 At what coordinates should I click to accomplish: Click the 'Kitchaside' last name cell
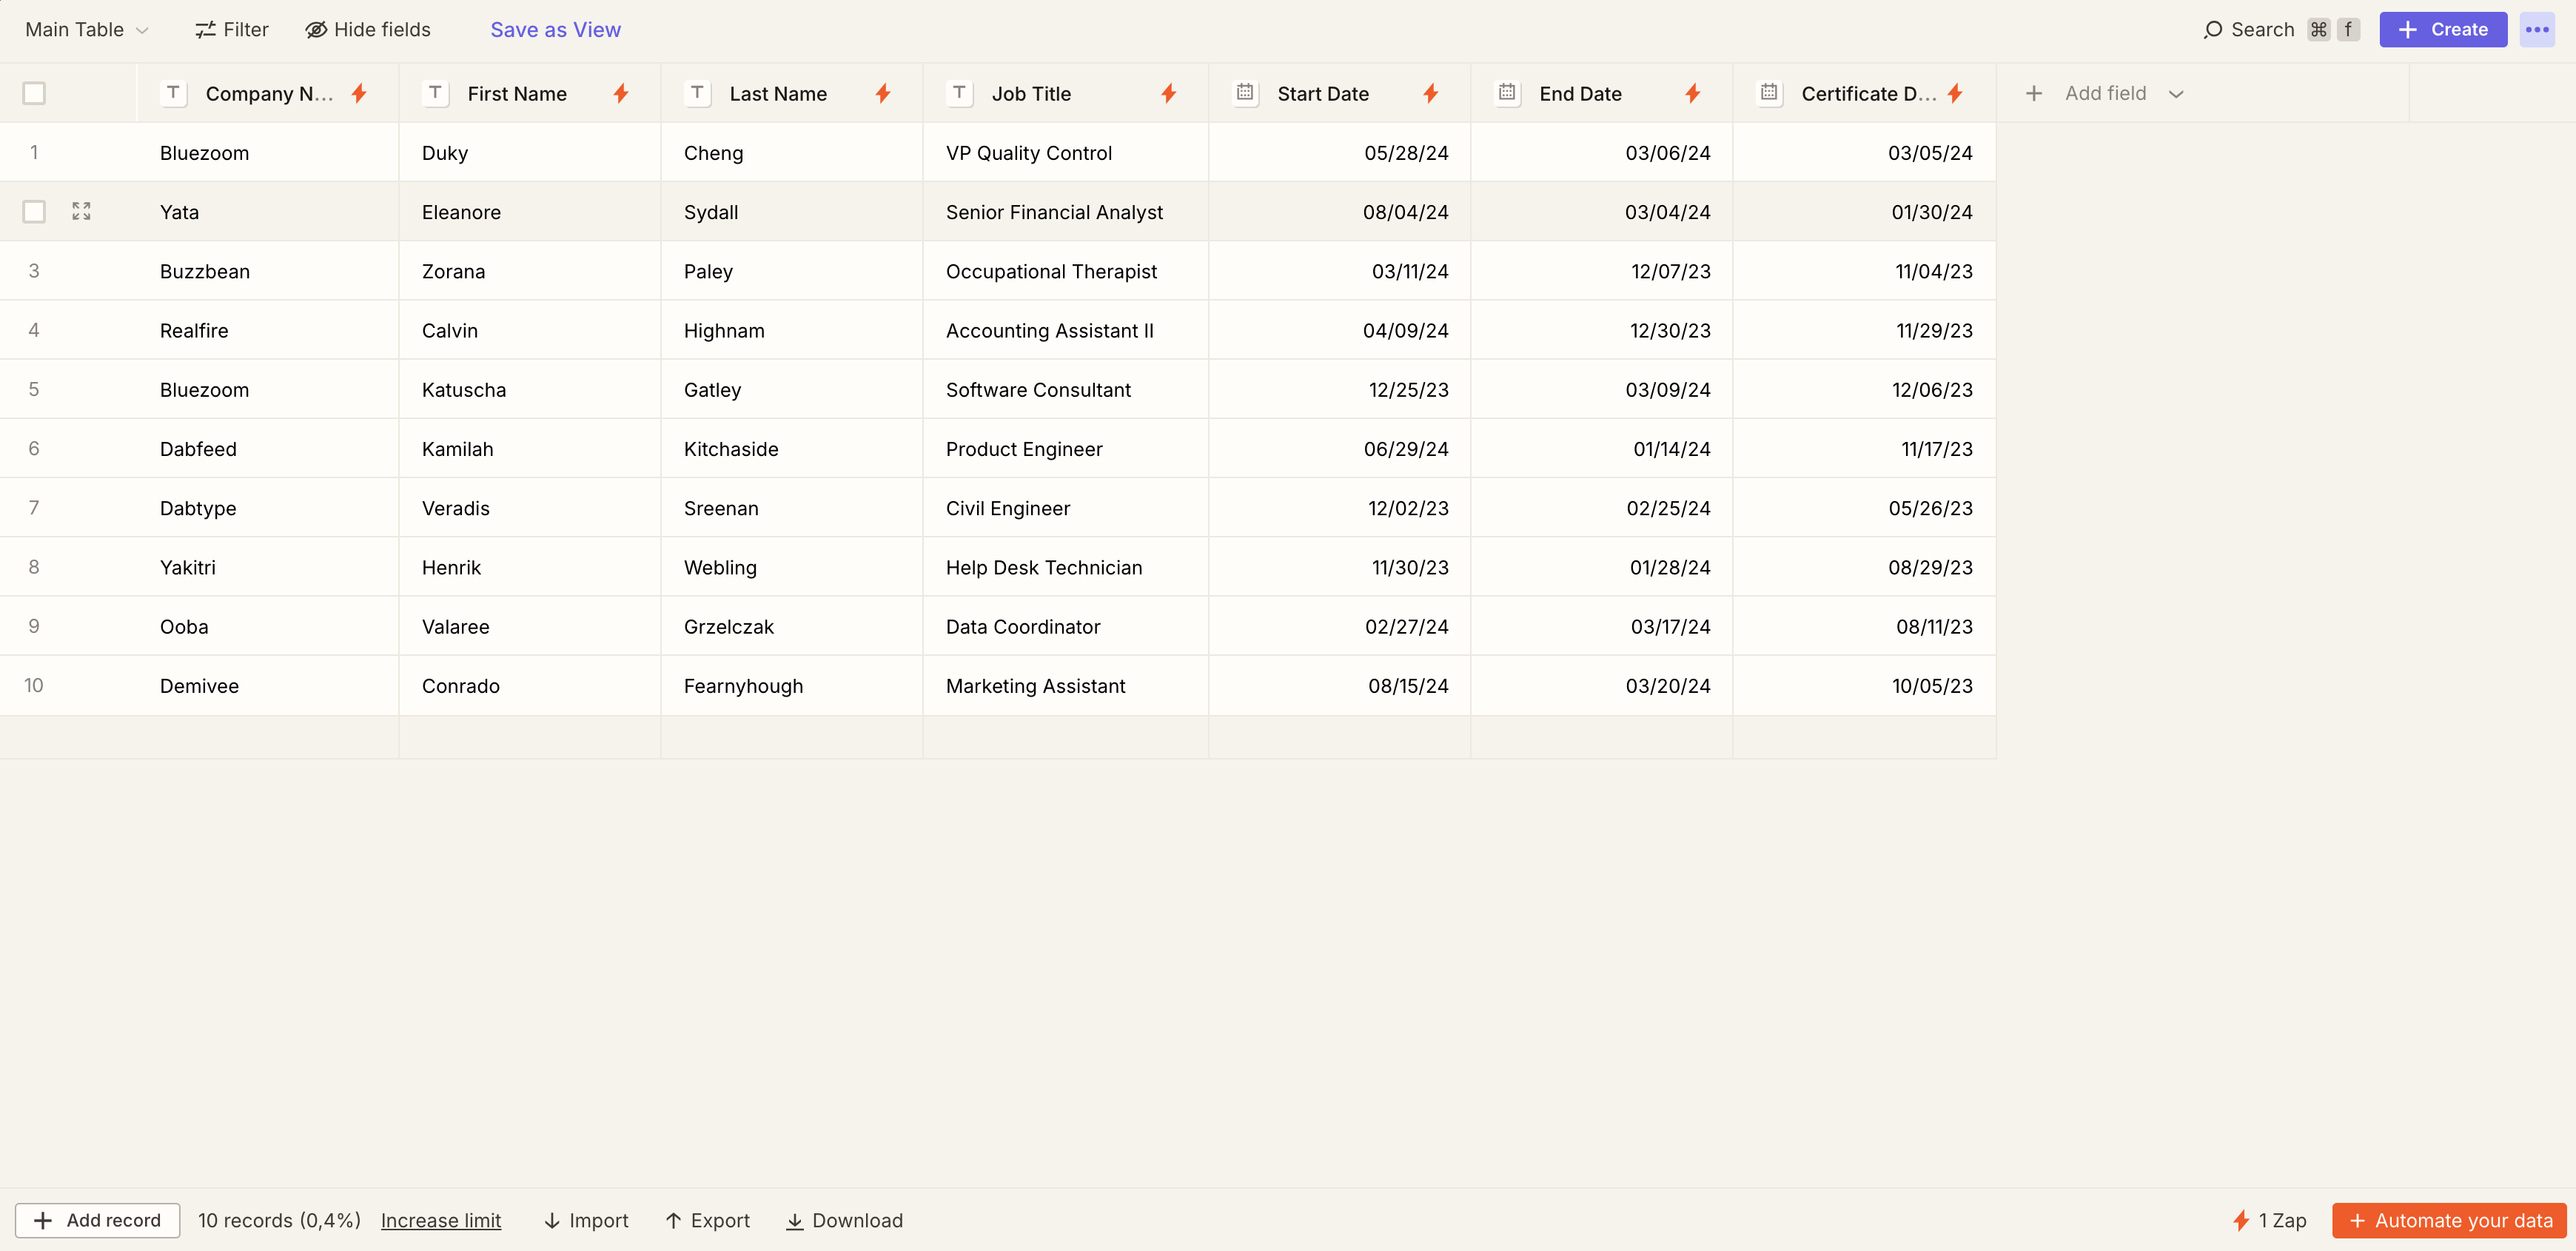coord(792,448)
